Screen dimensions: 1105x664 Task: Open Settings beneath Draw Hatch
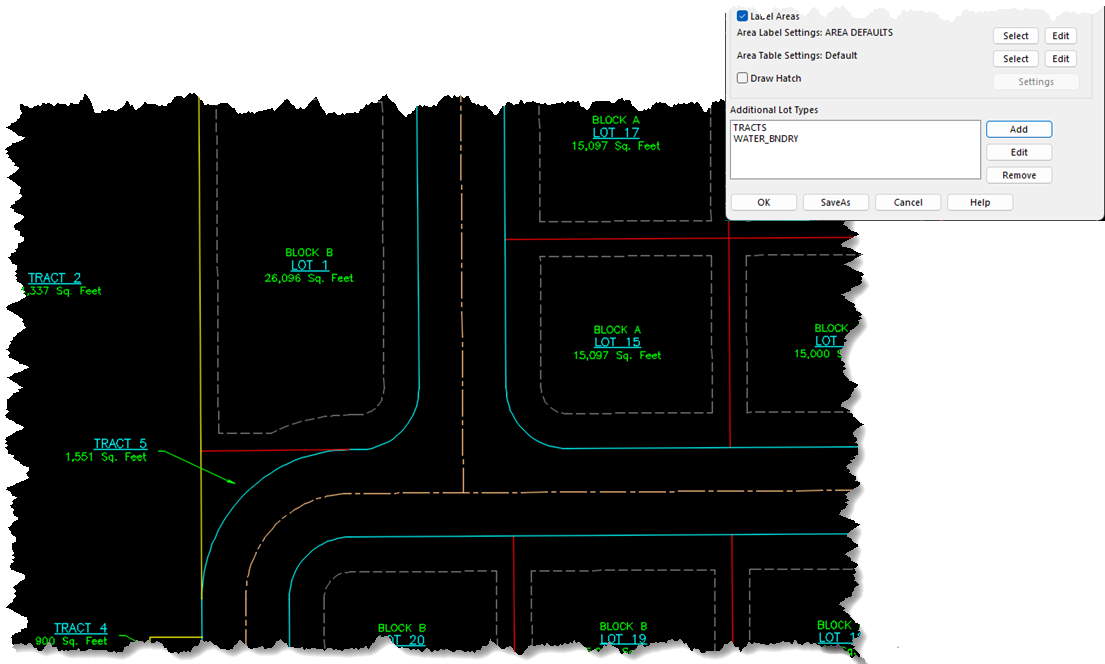click(x=1035, y=81)
